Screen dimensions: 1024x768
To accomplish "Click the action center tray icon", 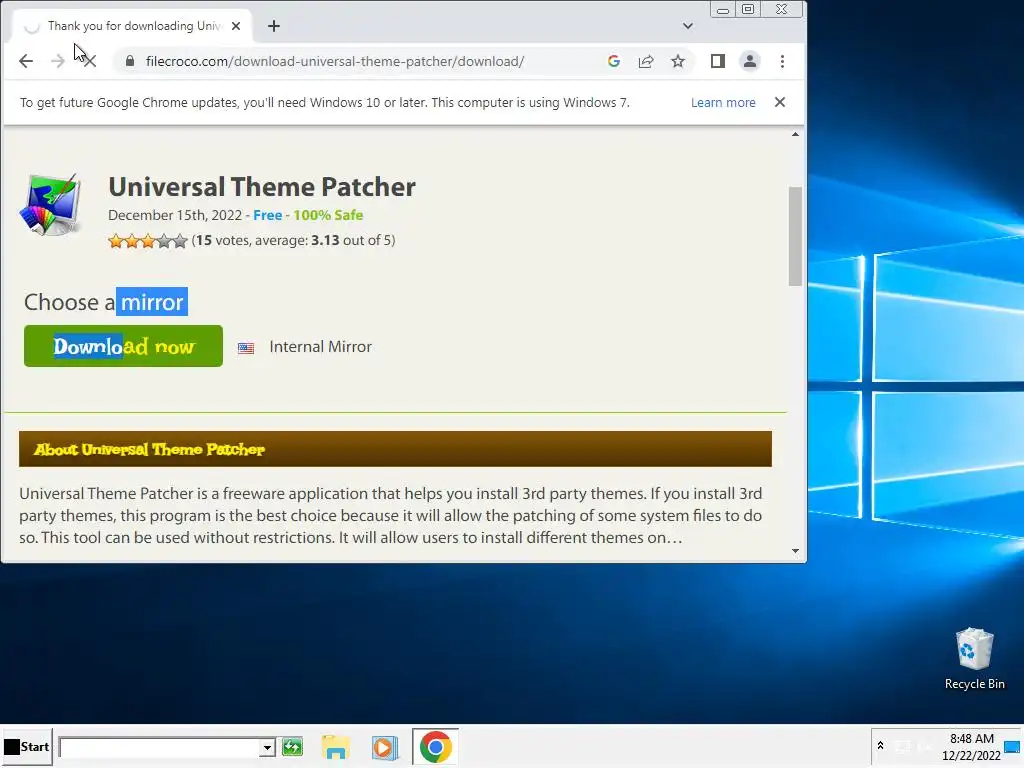I will coord(1012,746).
